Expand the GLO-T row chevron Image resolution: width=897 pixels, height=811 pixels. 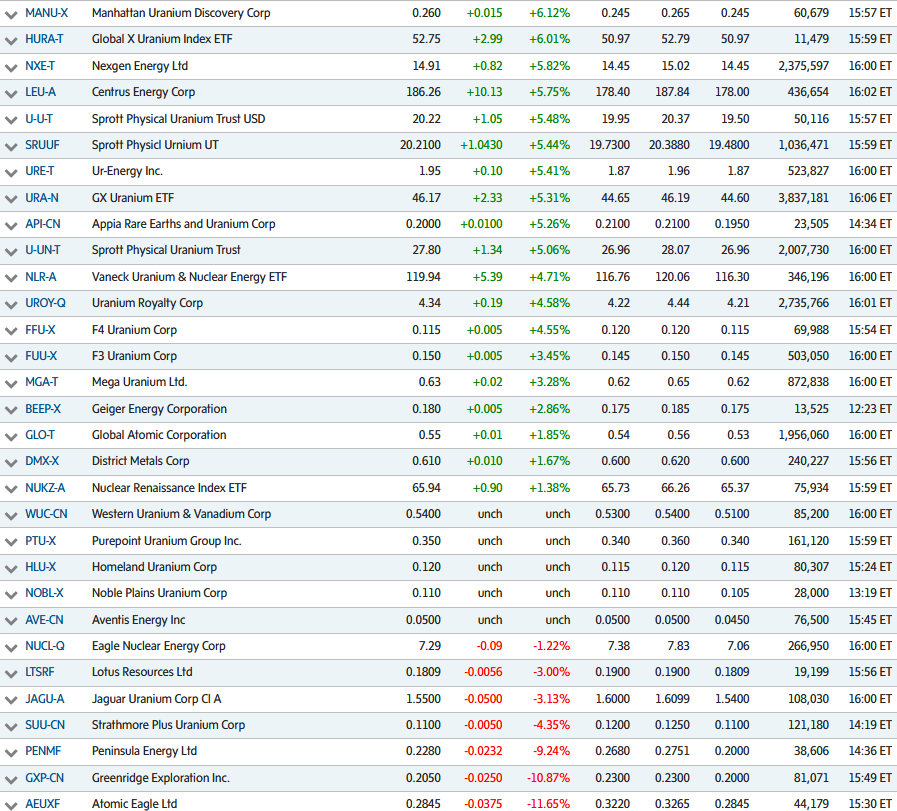(x=11, y=436)
